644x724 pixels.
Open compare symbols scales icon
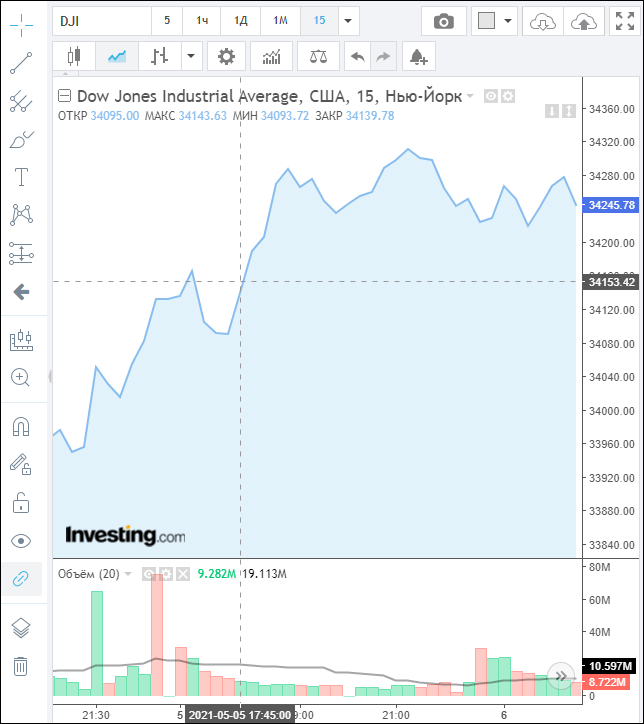point(319,56)
